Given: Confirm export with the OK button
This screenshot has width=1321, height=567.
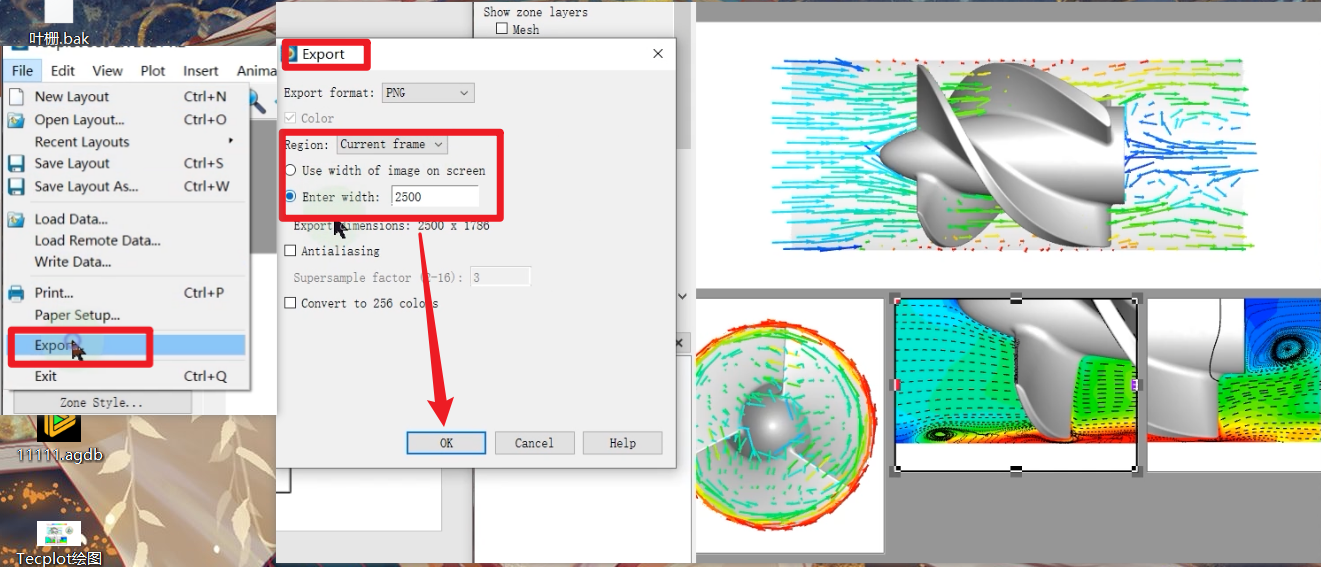Looking at the screenshot, I should [446, 443].
